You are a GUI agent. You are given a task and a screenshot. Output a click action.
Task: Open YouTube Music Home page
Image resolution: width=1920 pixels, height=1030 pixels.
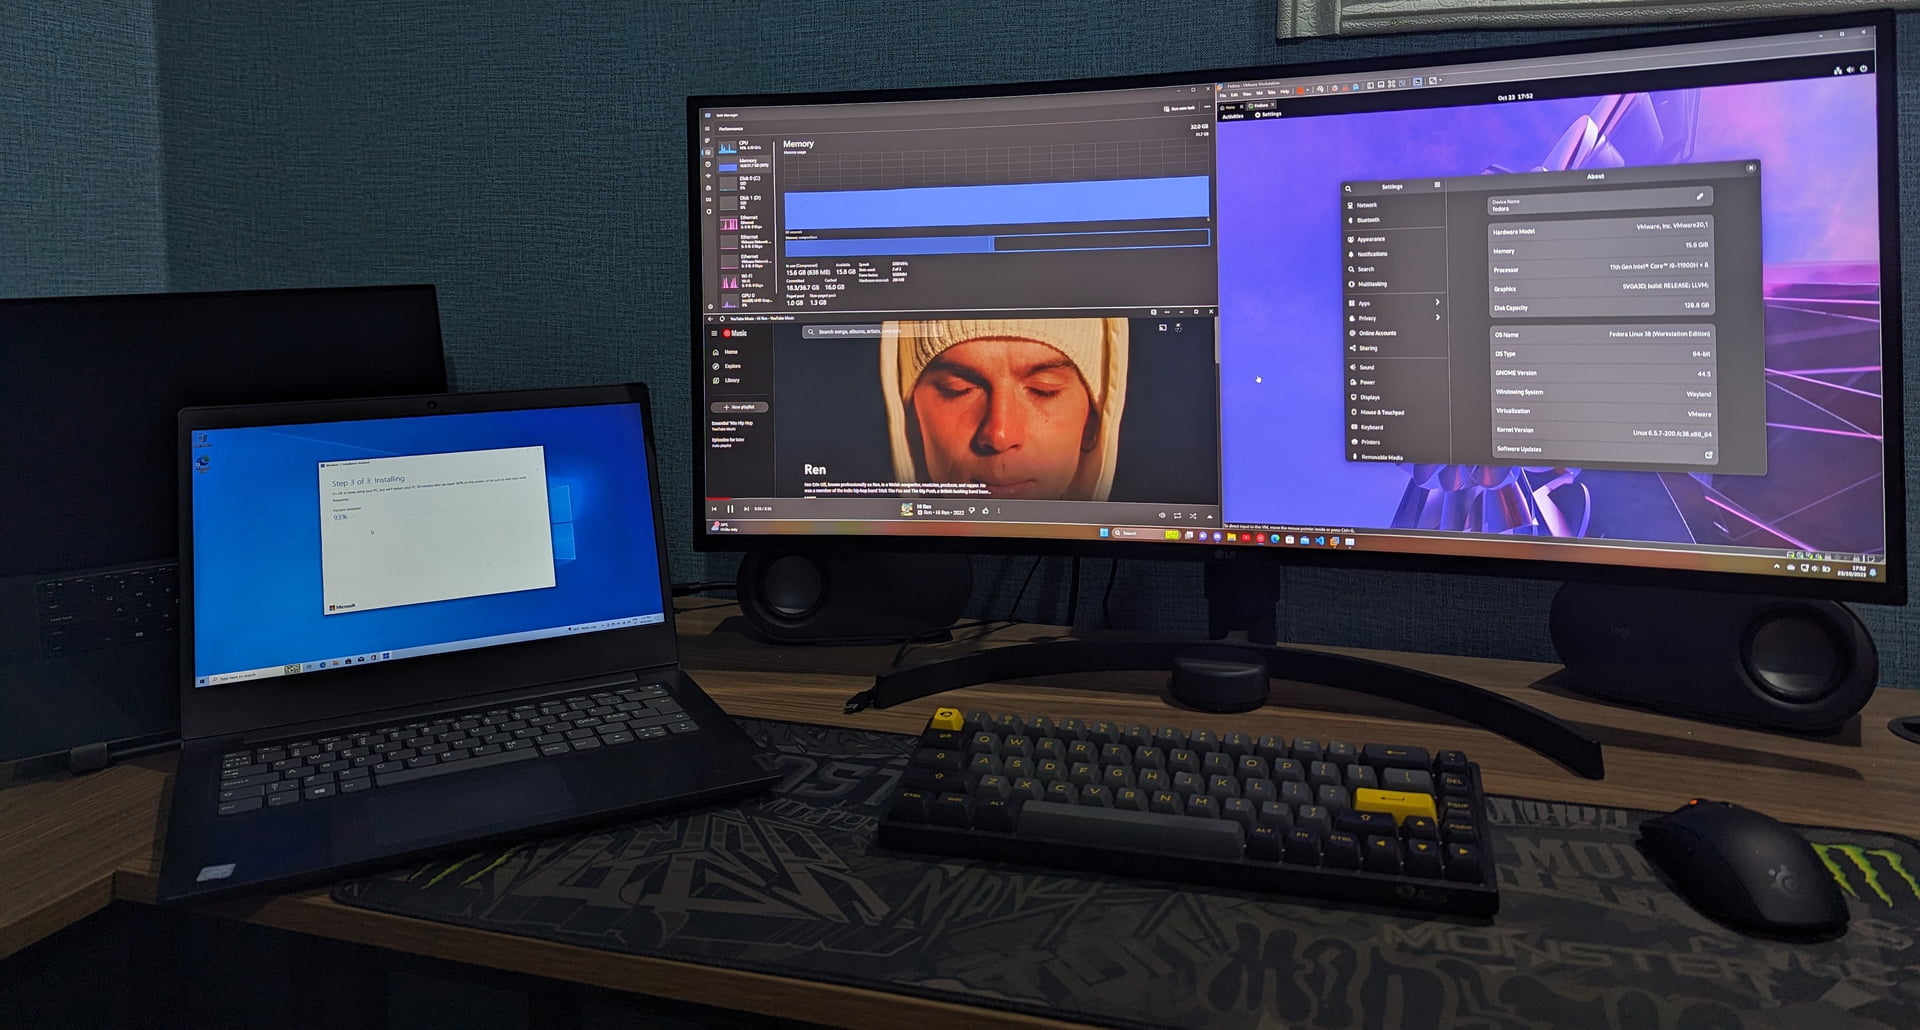[x=726, y=352]
